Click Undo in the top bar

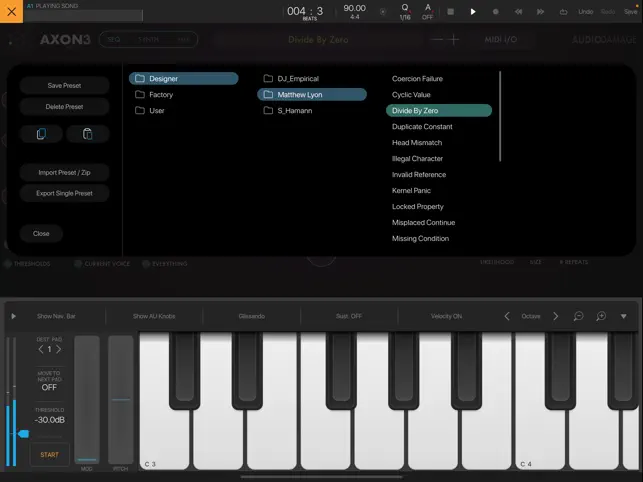586,11
